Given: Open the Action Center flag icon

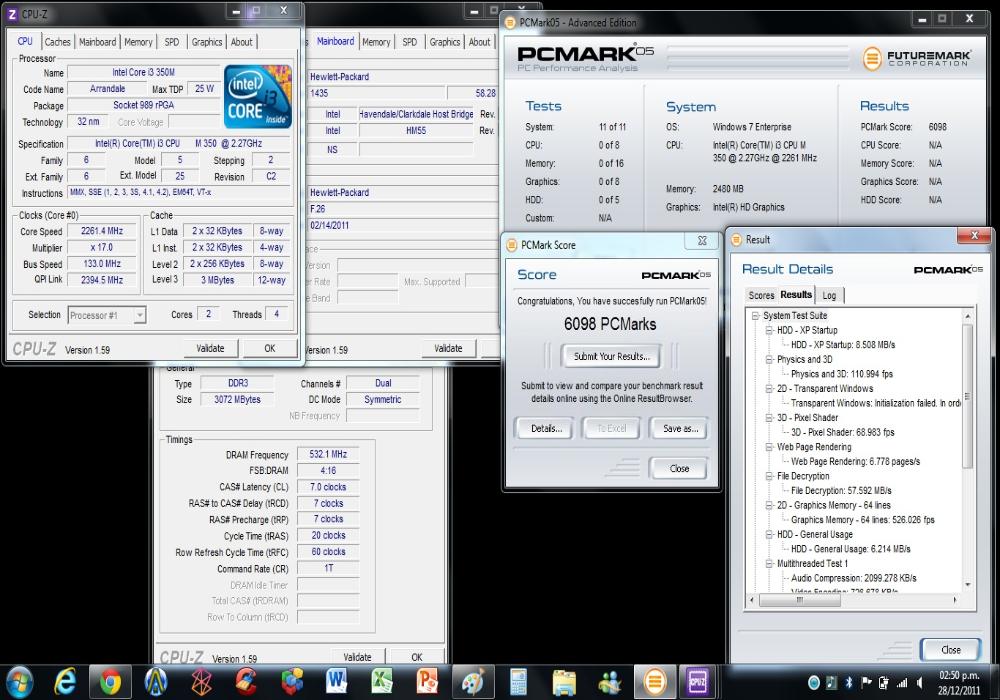Looking at the screenshot, I should click(866, 683).
